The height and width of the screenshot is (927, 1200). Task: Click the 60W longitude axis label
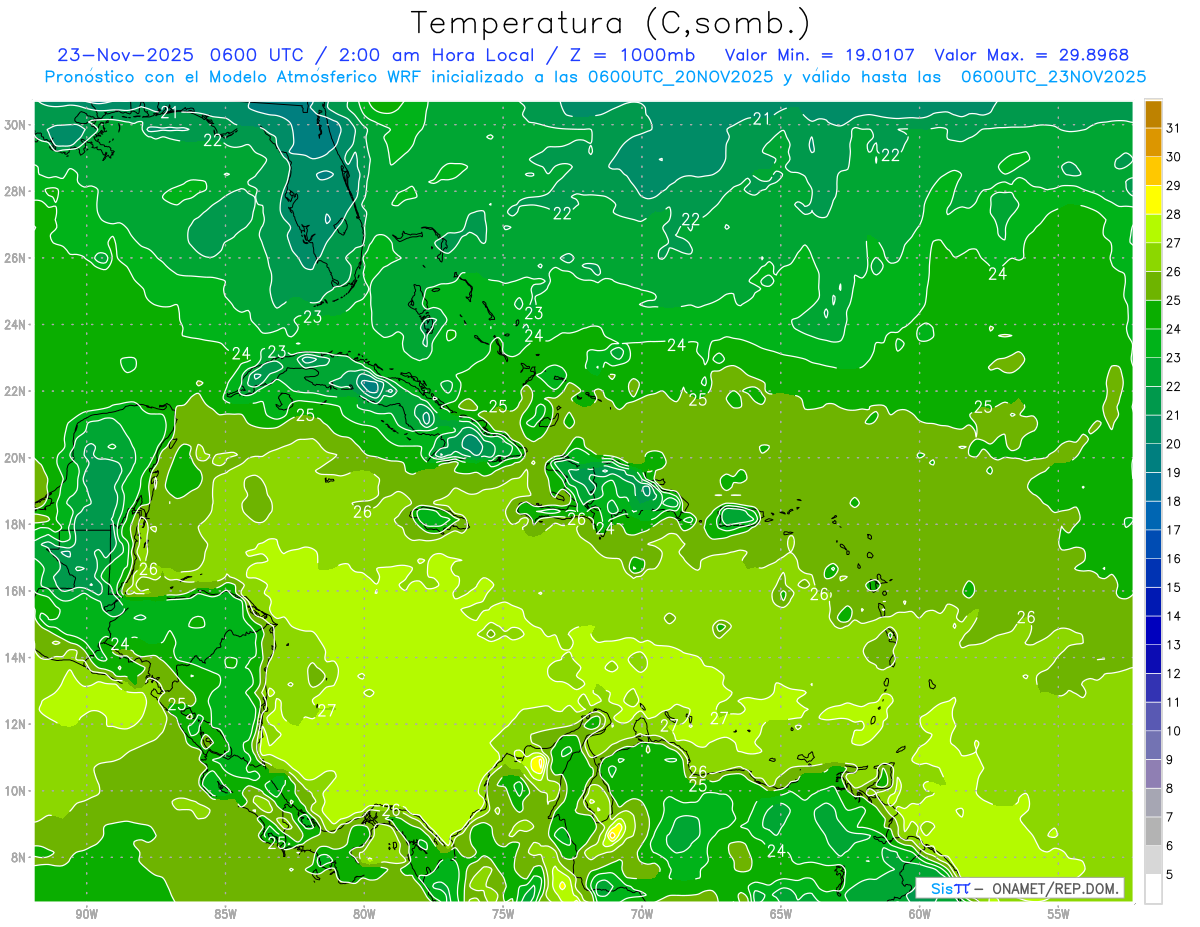pyautogui.click(x=920, y=914)
